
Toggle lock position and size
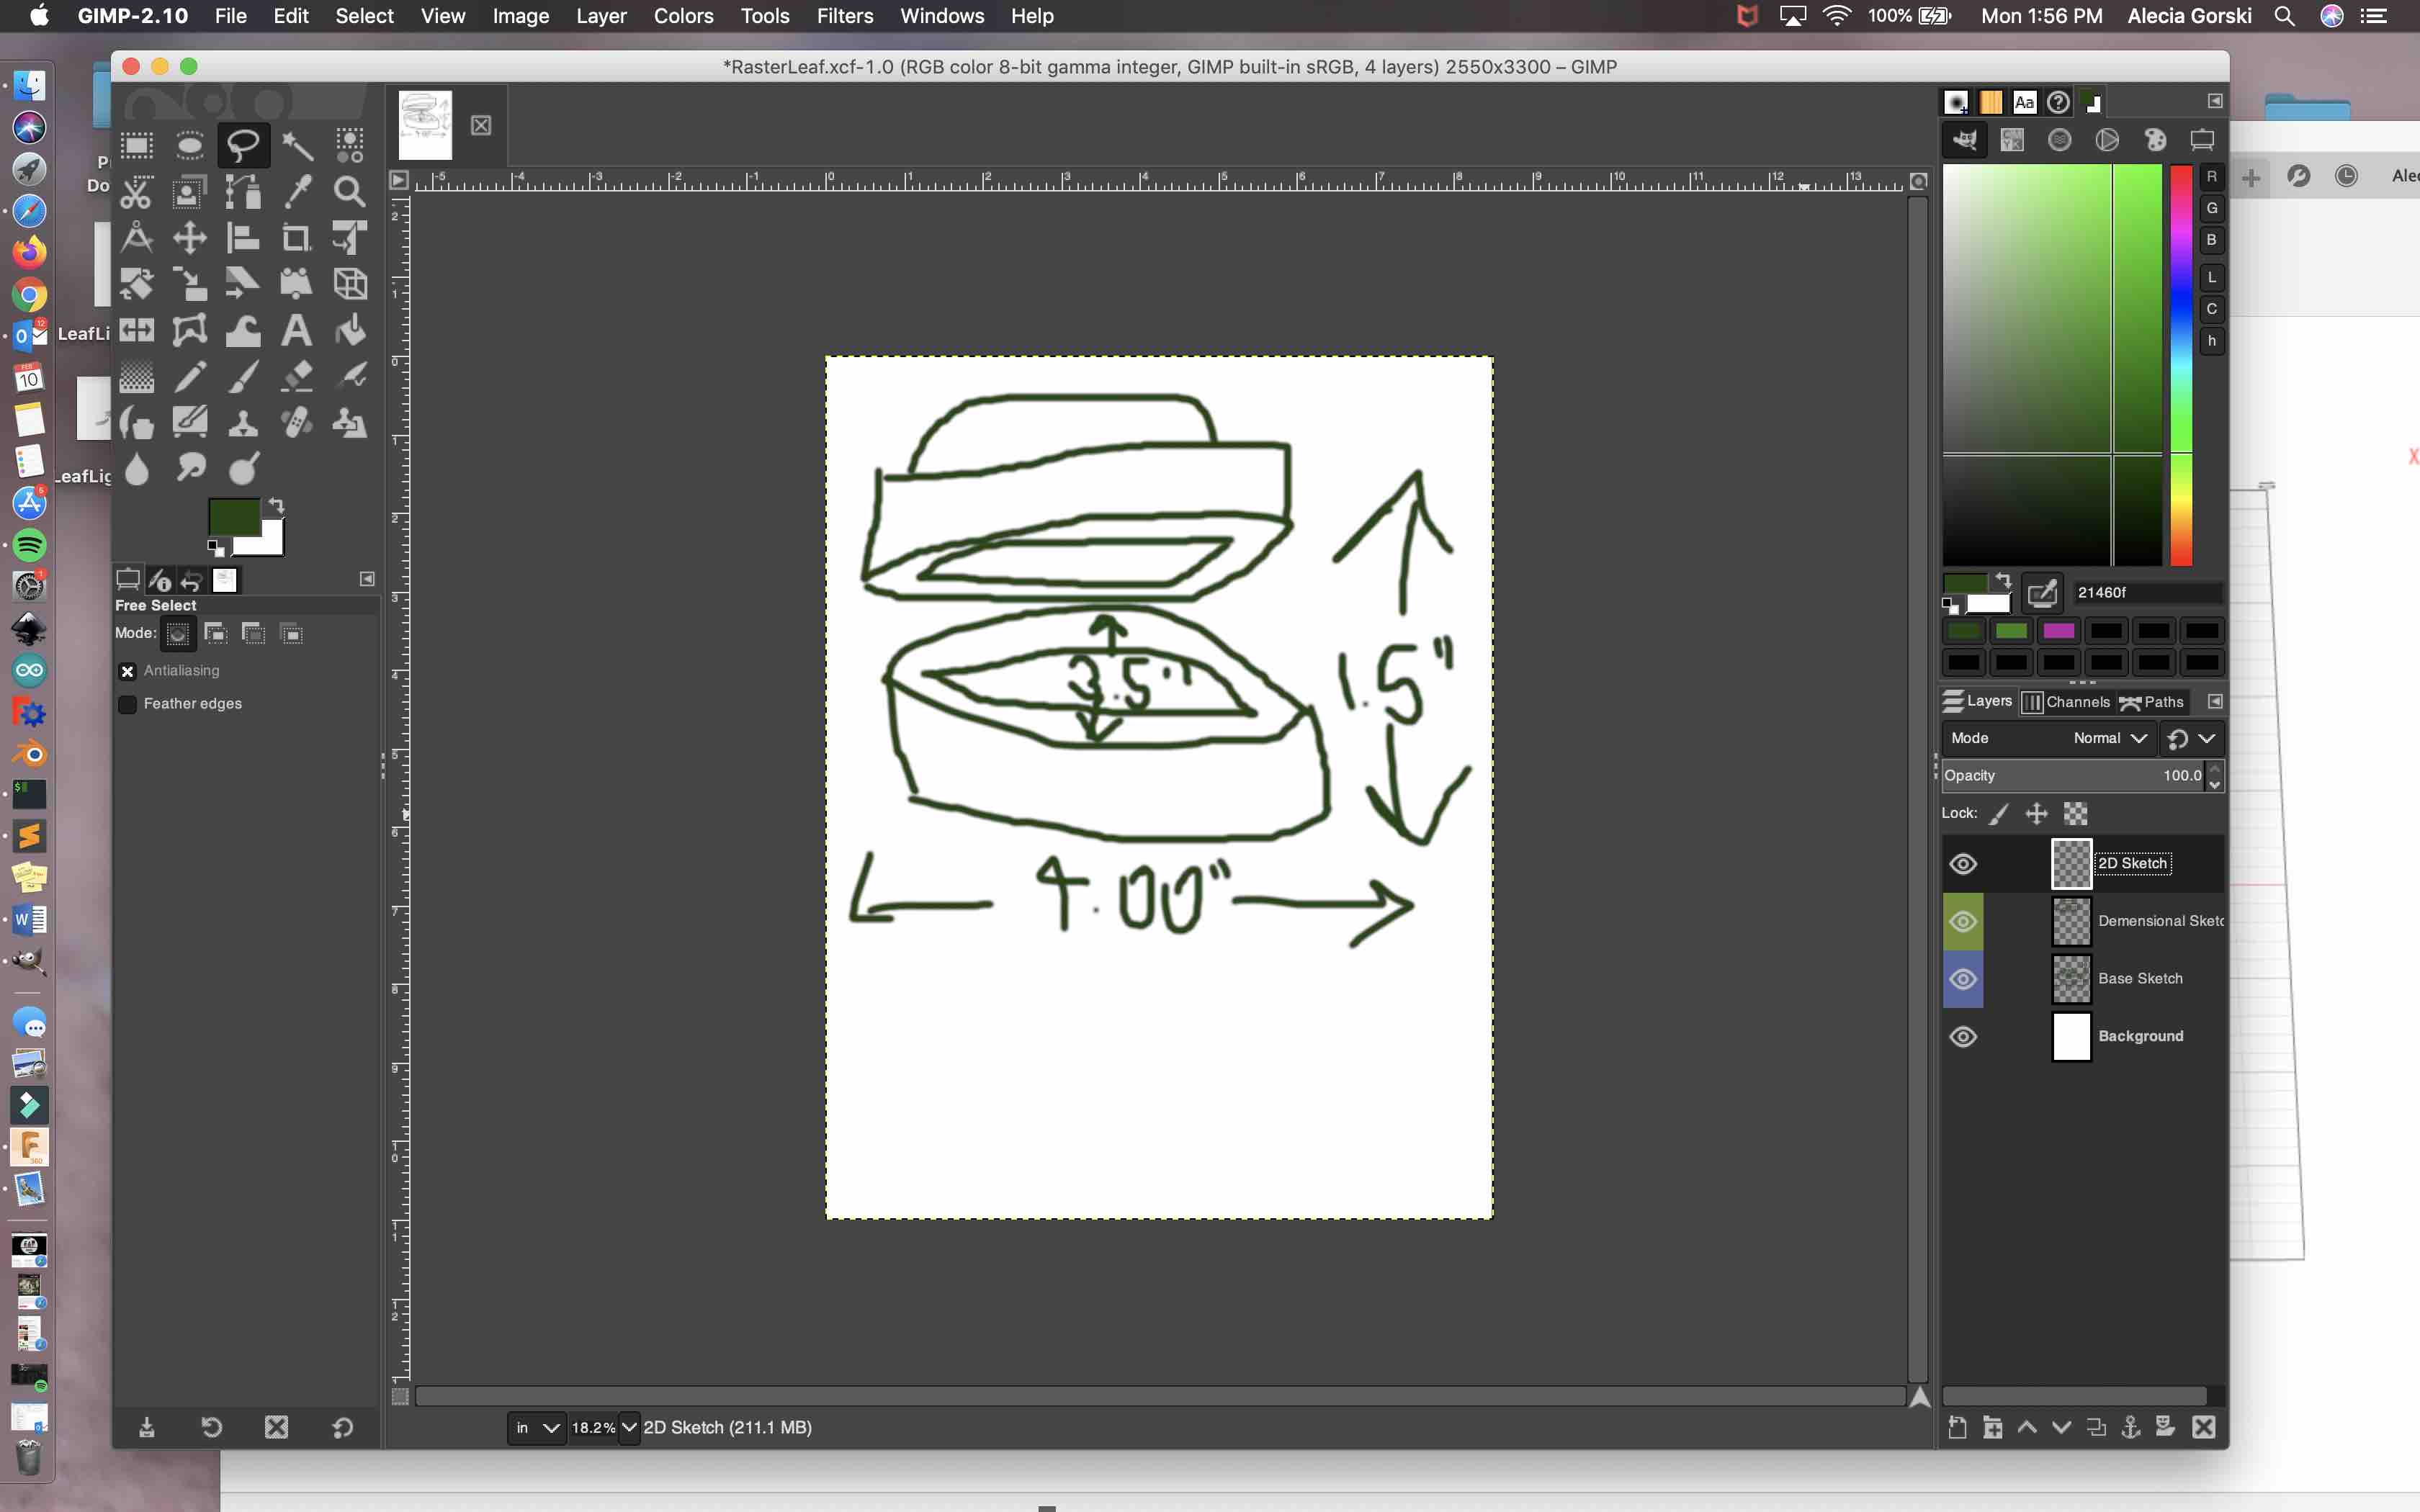(x=2036, y=814)
